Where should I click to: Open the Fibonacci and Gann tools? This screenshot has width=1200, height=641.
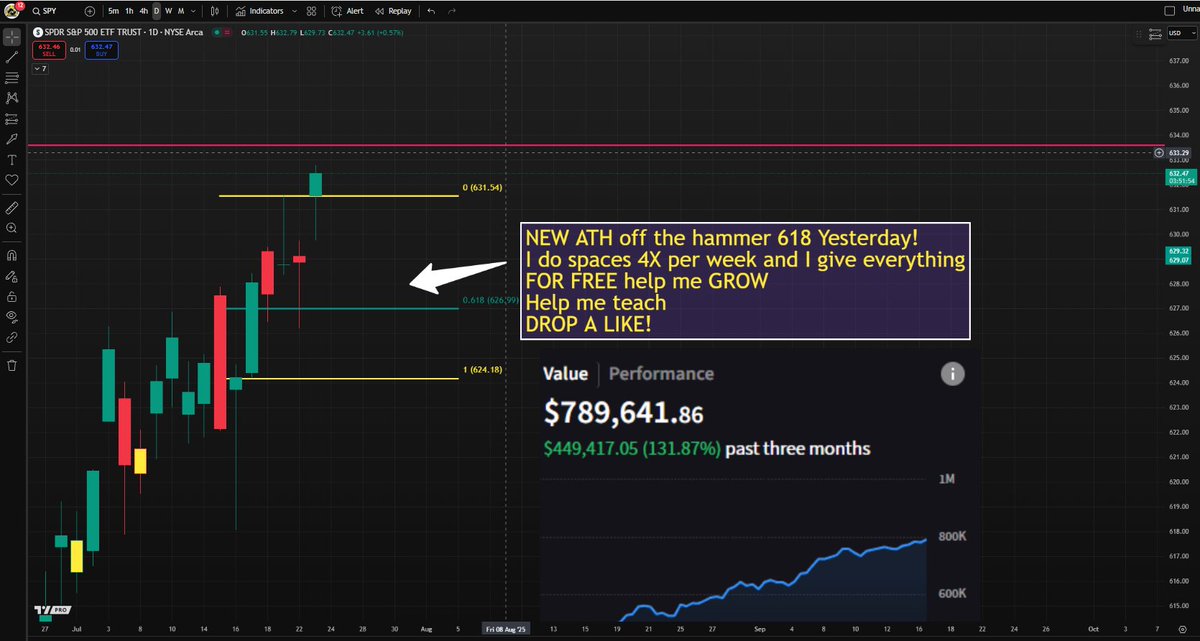click(12, 77)
